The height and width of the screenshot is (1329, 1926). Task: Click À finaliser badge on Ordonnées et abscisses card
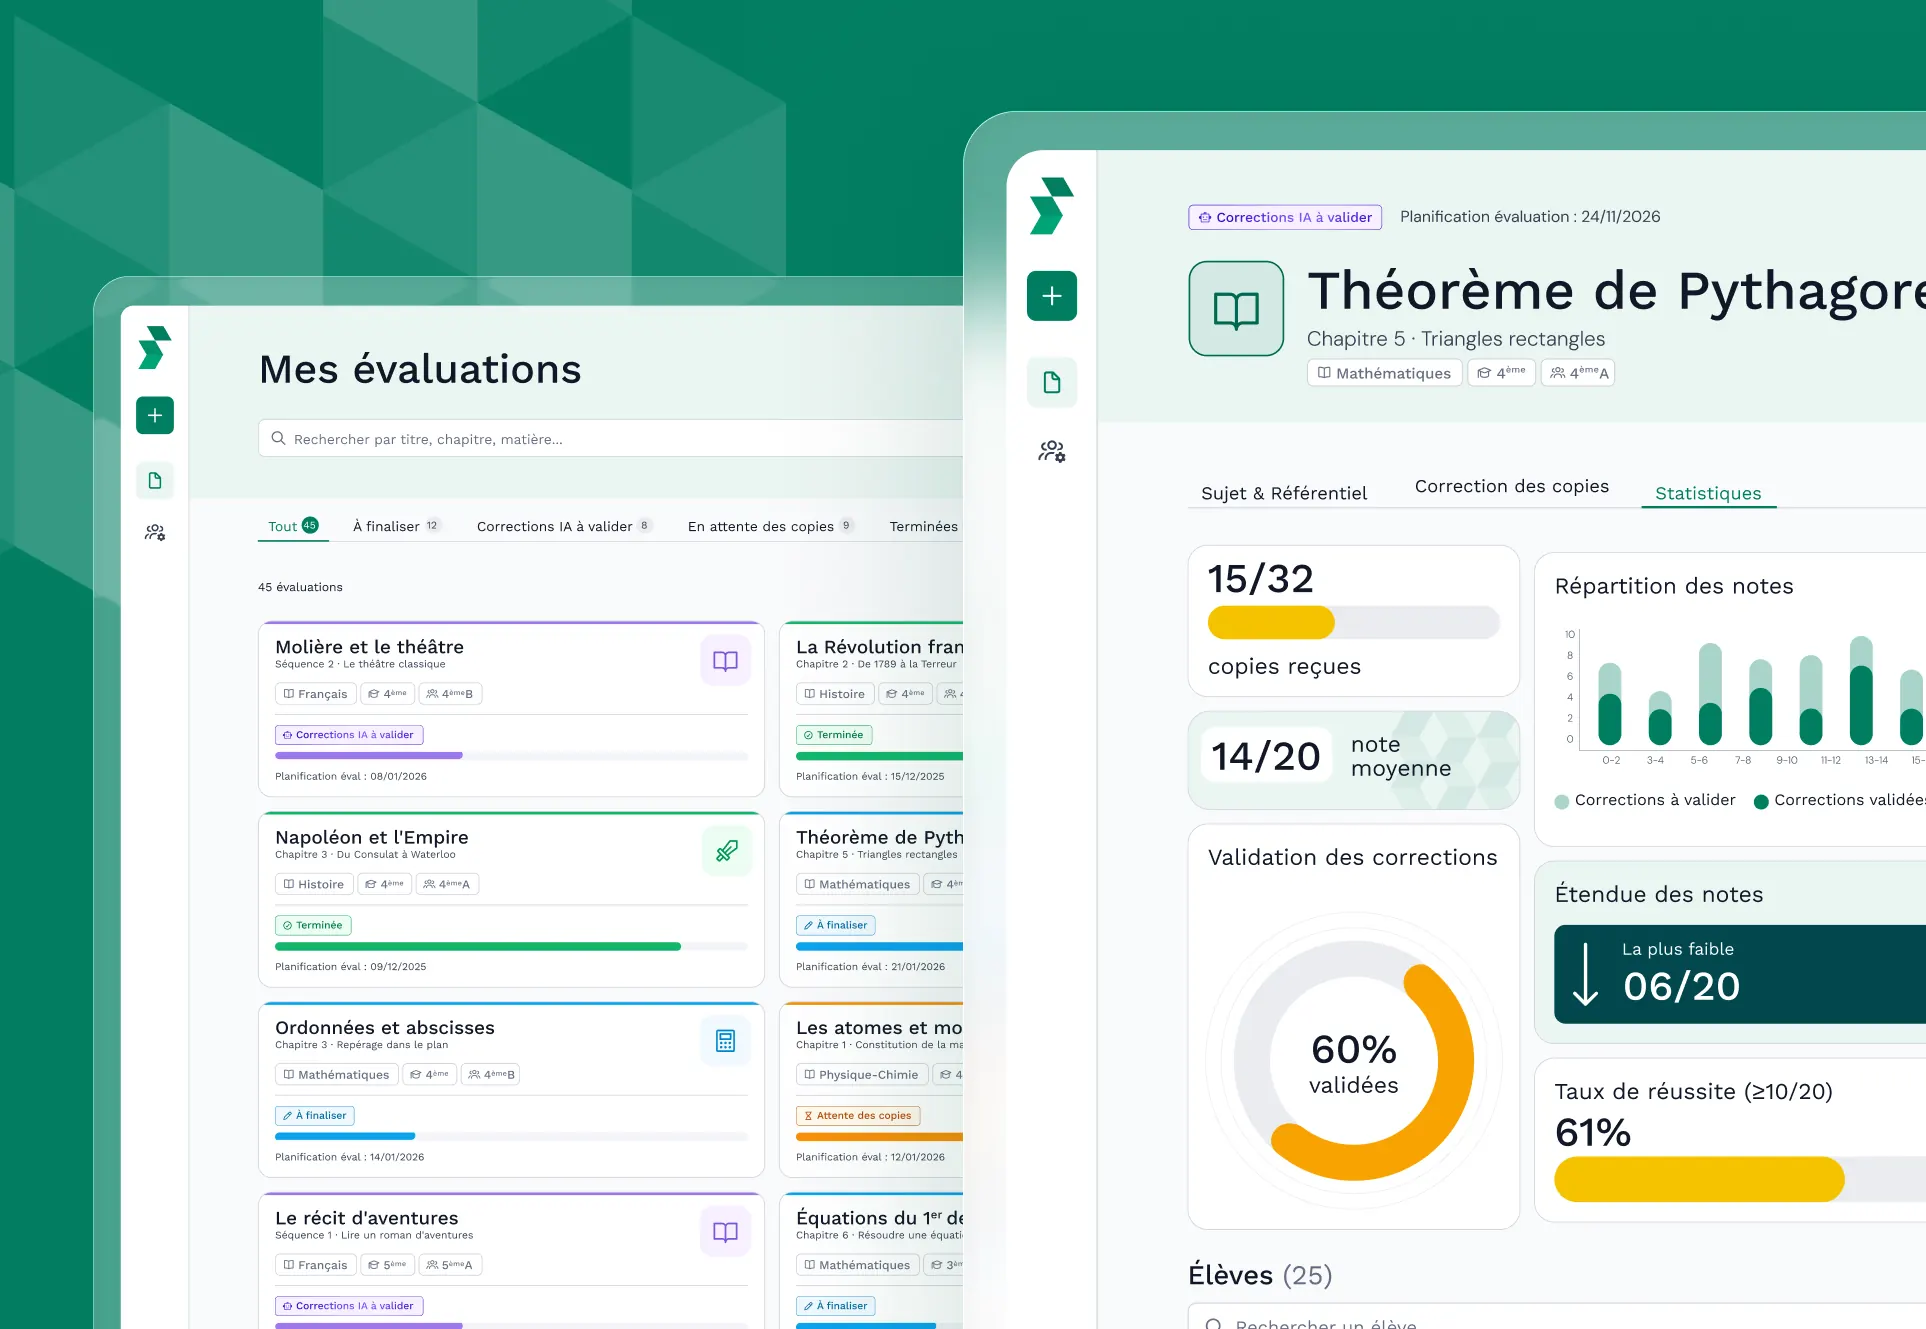pos(315,1115)
